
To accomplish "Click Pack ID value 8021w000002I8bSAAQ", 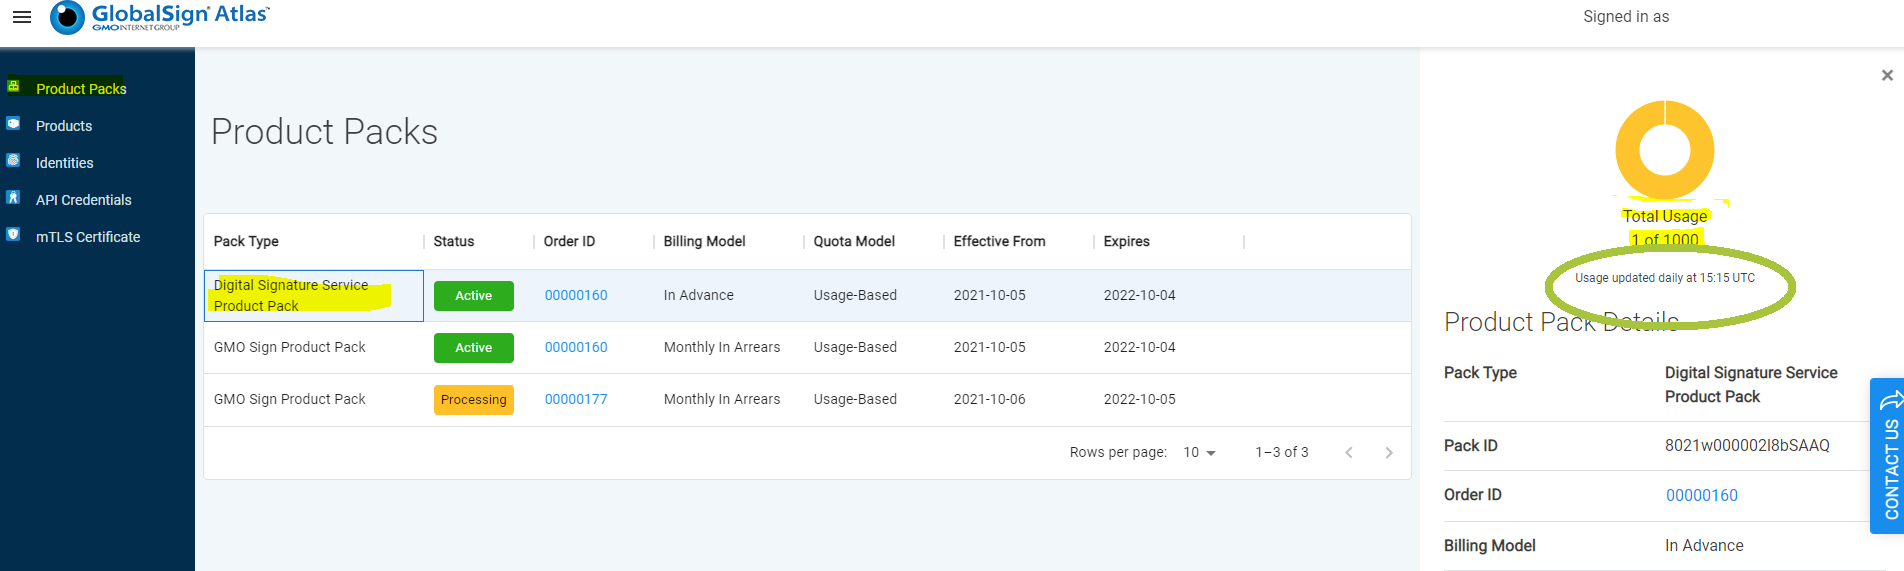I will (1747, 445).
